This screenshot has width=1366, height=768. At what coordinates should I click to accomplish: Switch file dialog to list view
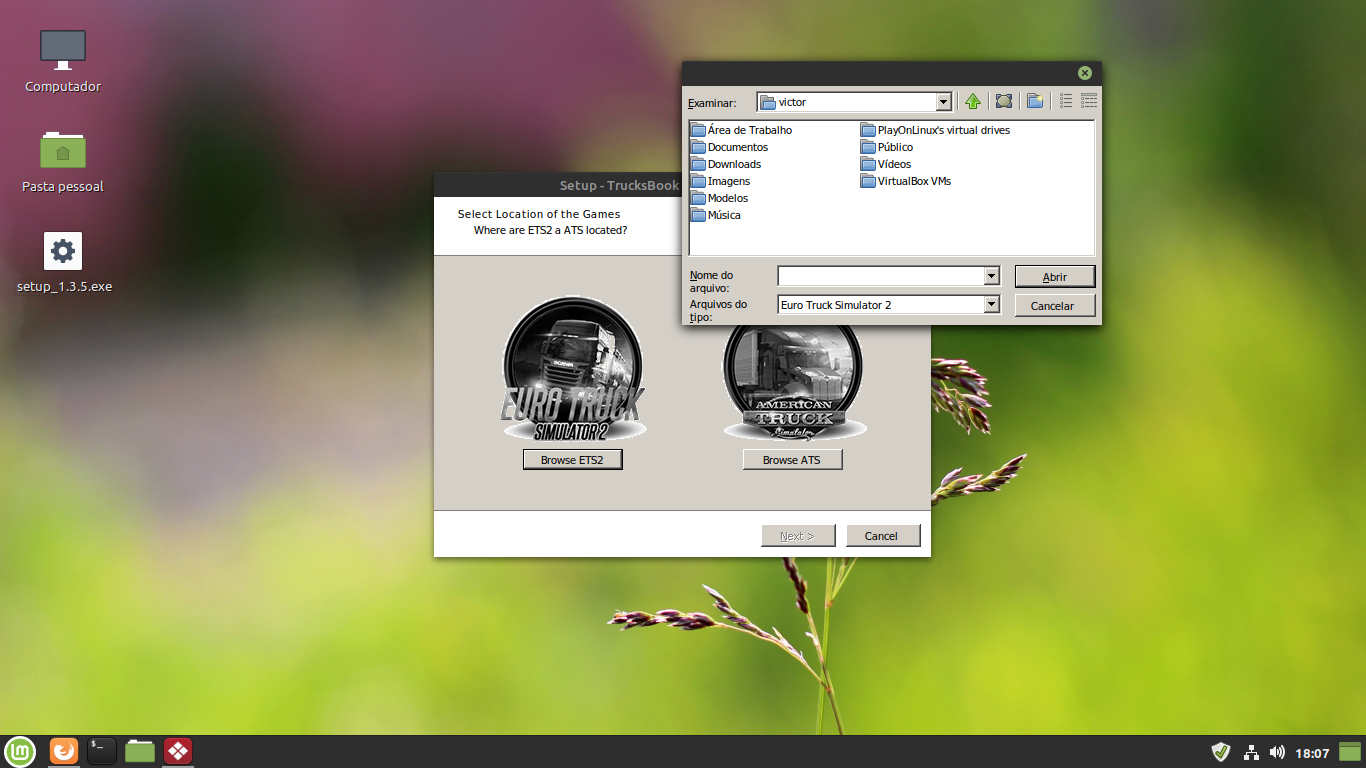(x=1066, y=101)
